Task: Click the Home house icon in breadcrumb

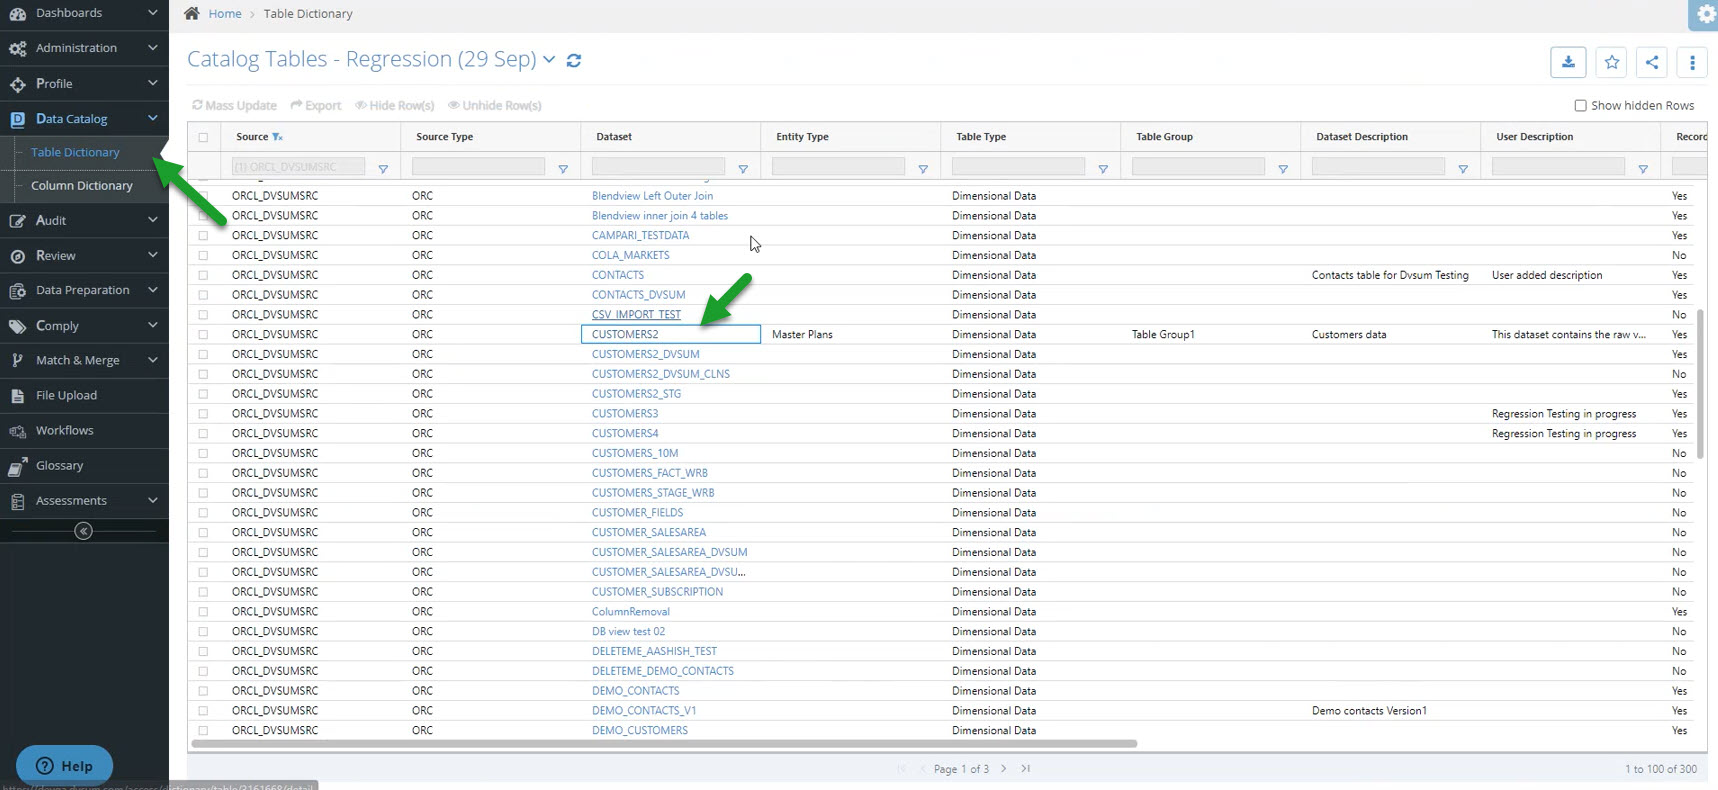Action: coord(192,13)
